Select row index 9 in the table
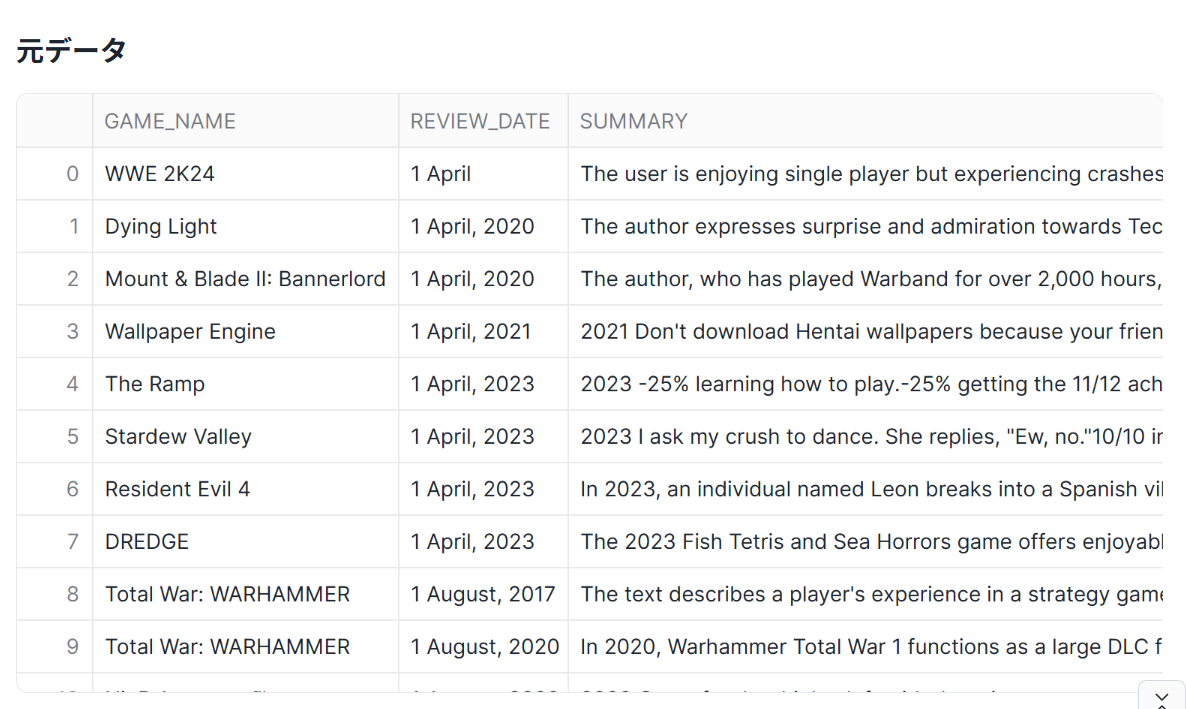This screenshot has width=1186, height=709. click(72, 647)
